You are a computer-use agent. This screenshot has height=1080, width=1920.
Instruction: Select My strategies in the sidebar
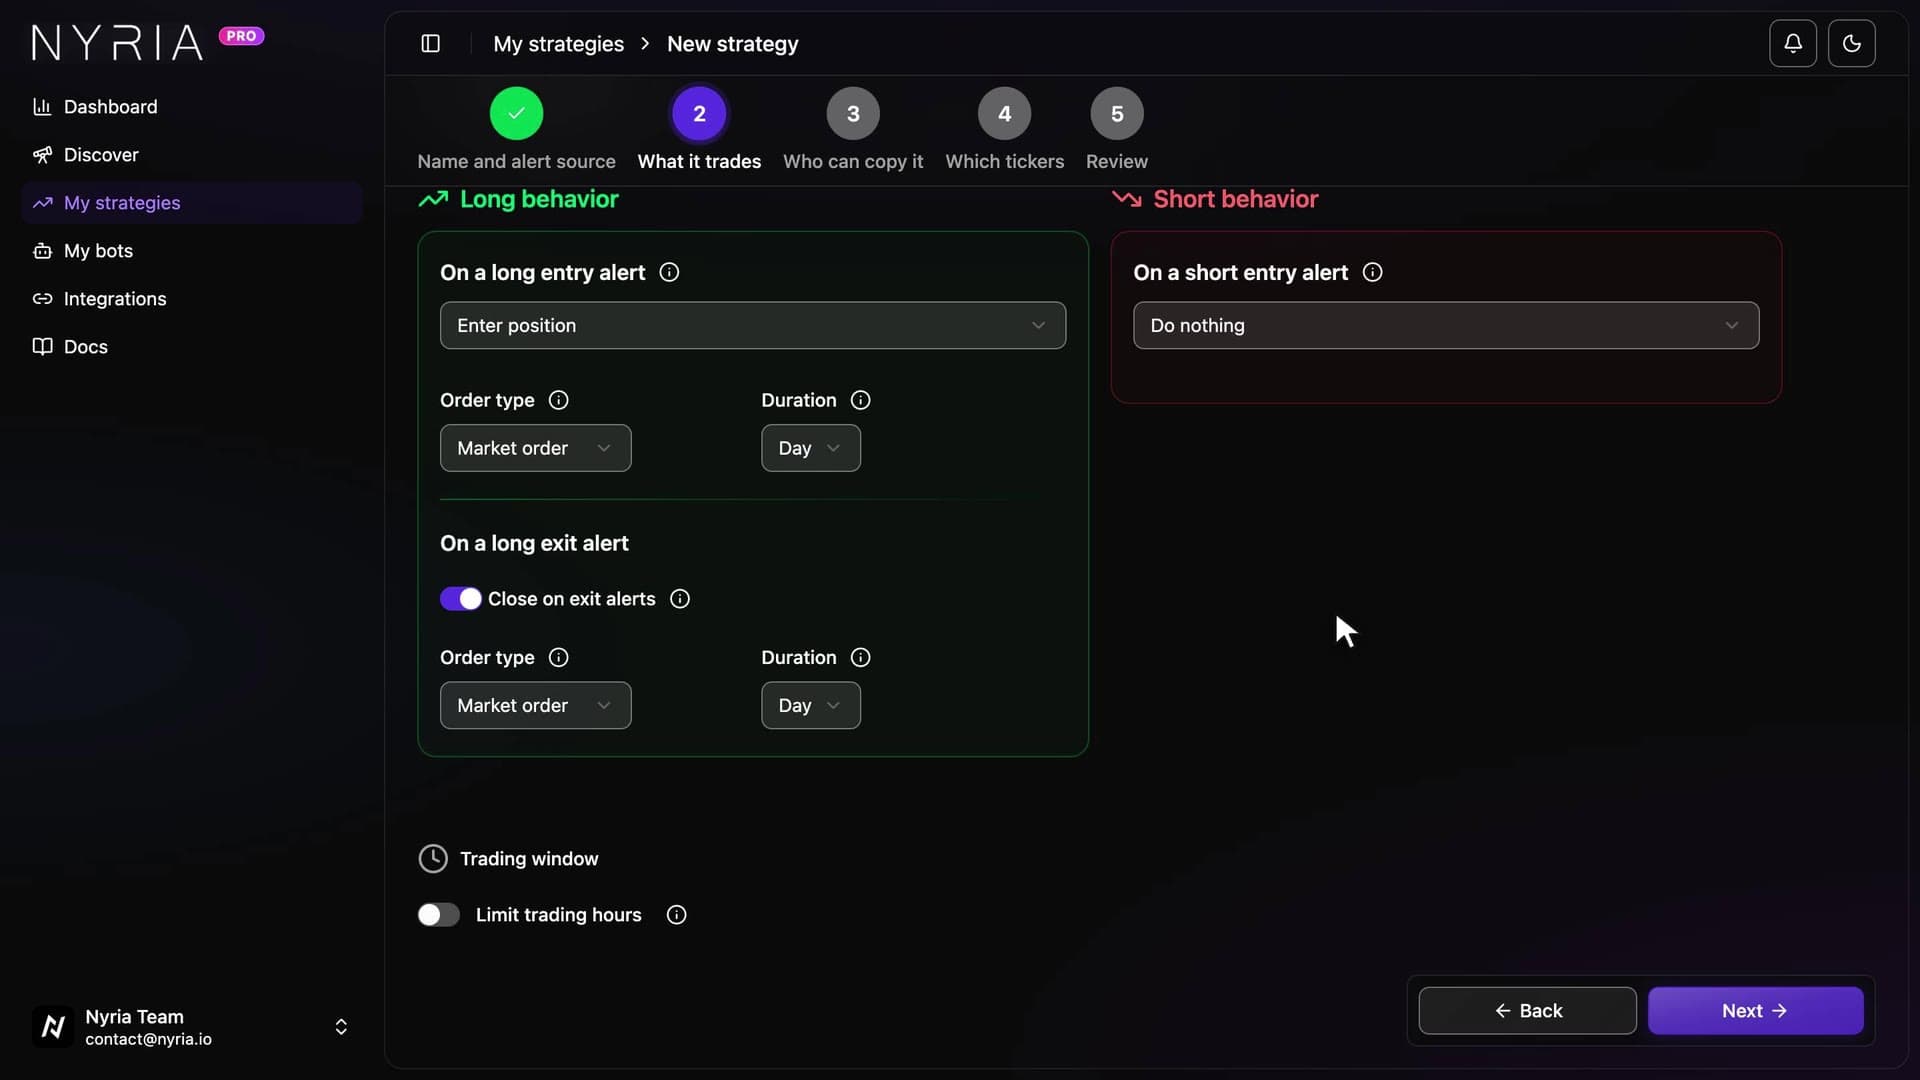coord(192,203)
